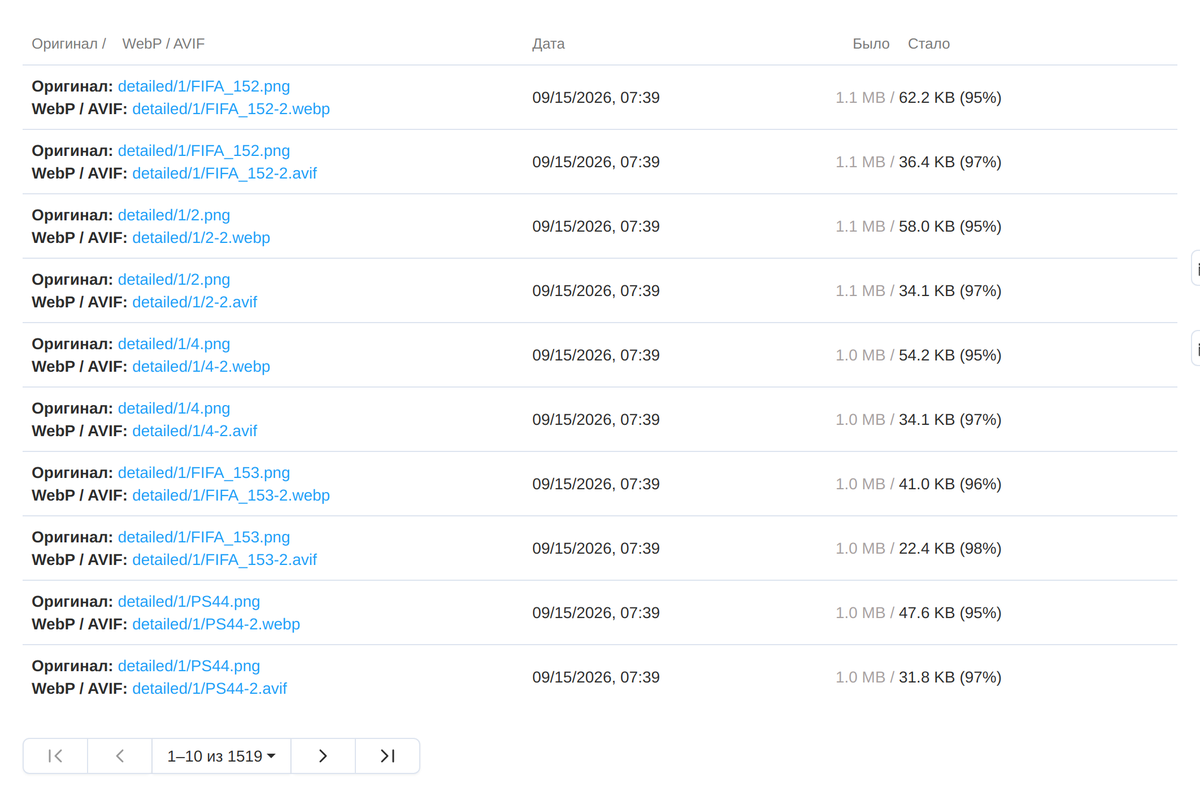Open original FIFA_153.png link above FIFA_153-2.avif
The width and height of the screenshot is (1200, 800).
pos(204,537)
